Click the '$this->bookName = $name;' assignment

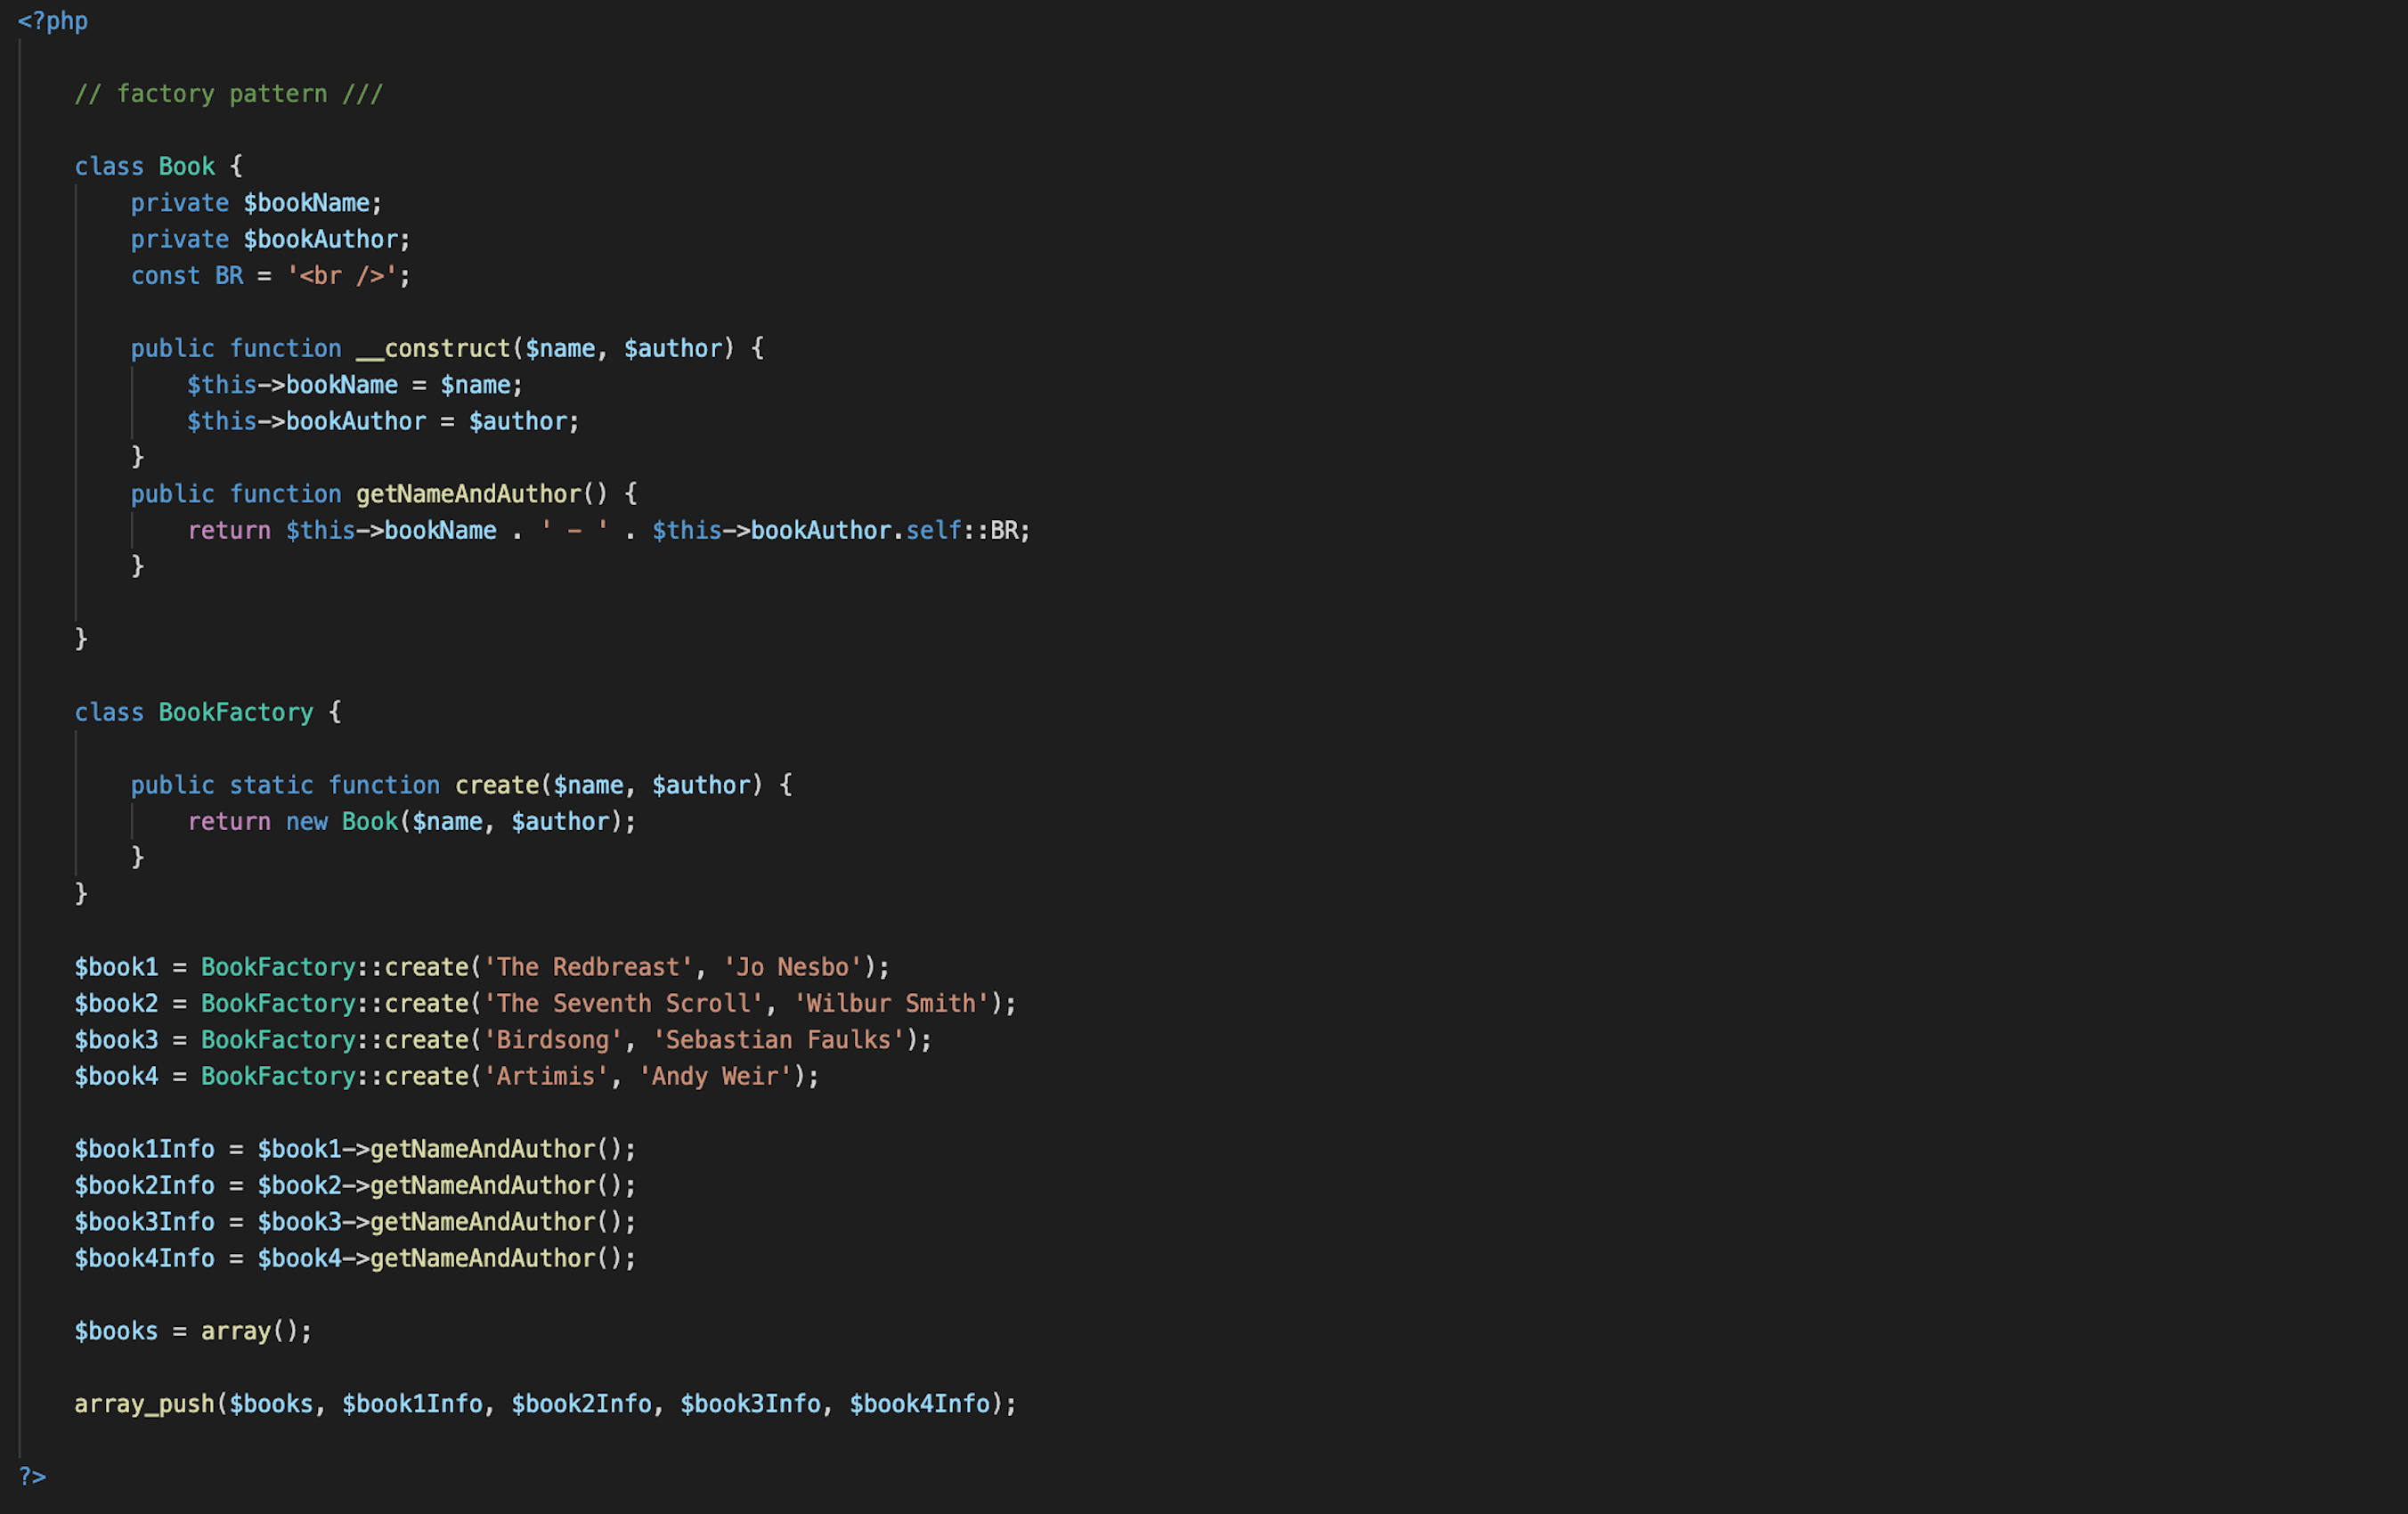355,385
